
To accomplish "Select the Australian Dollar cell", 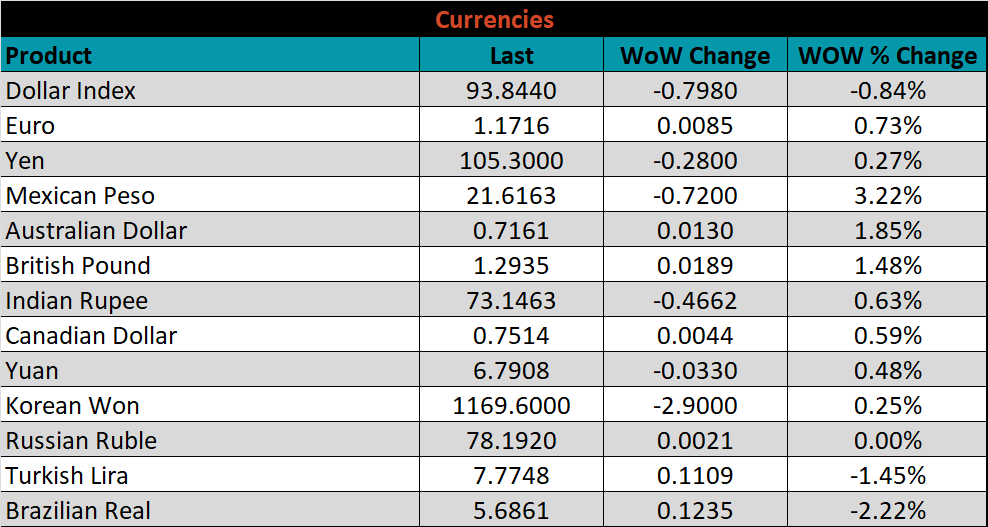I will pos(96,231).
